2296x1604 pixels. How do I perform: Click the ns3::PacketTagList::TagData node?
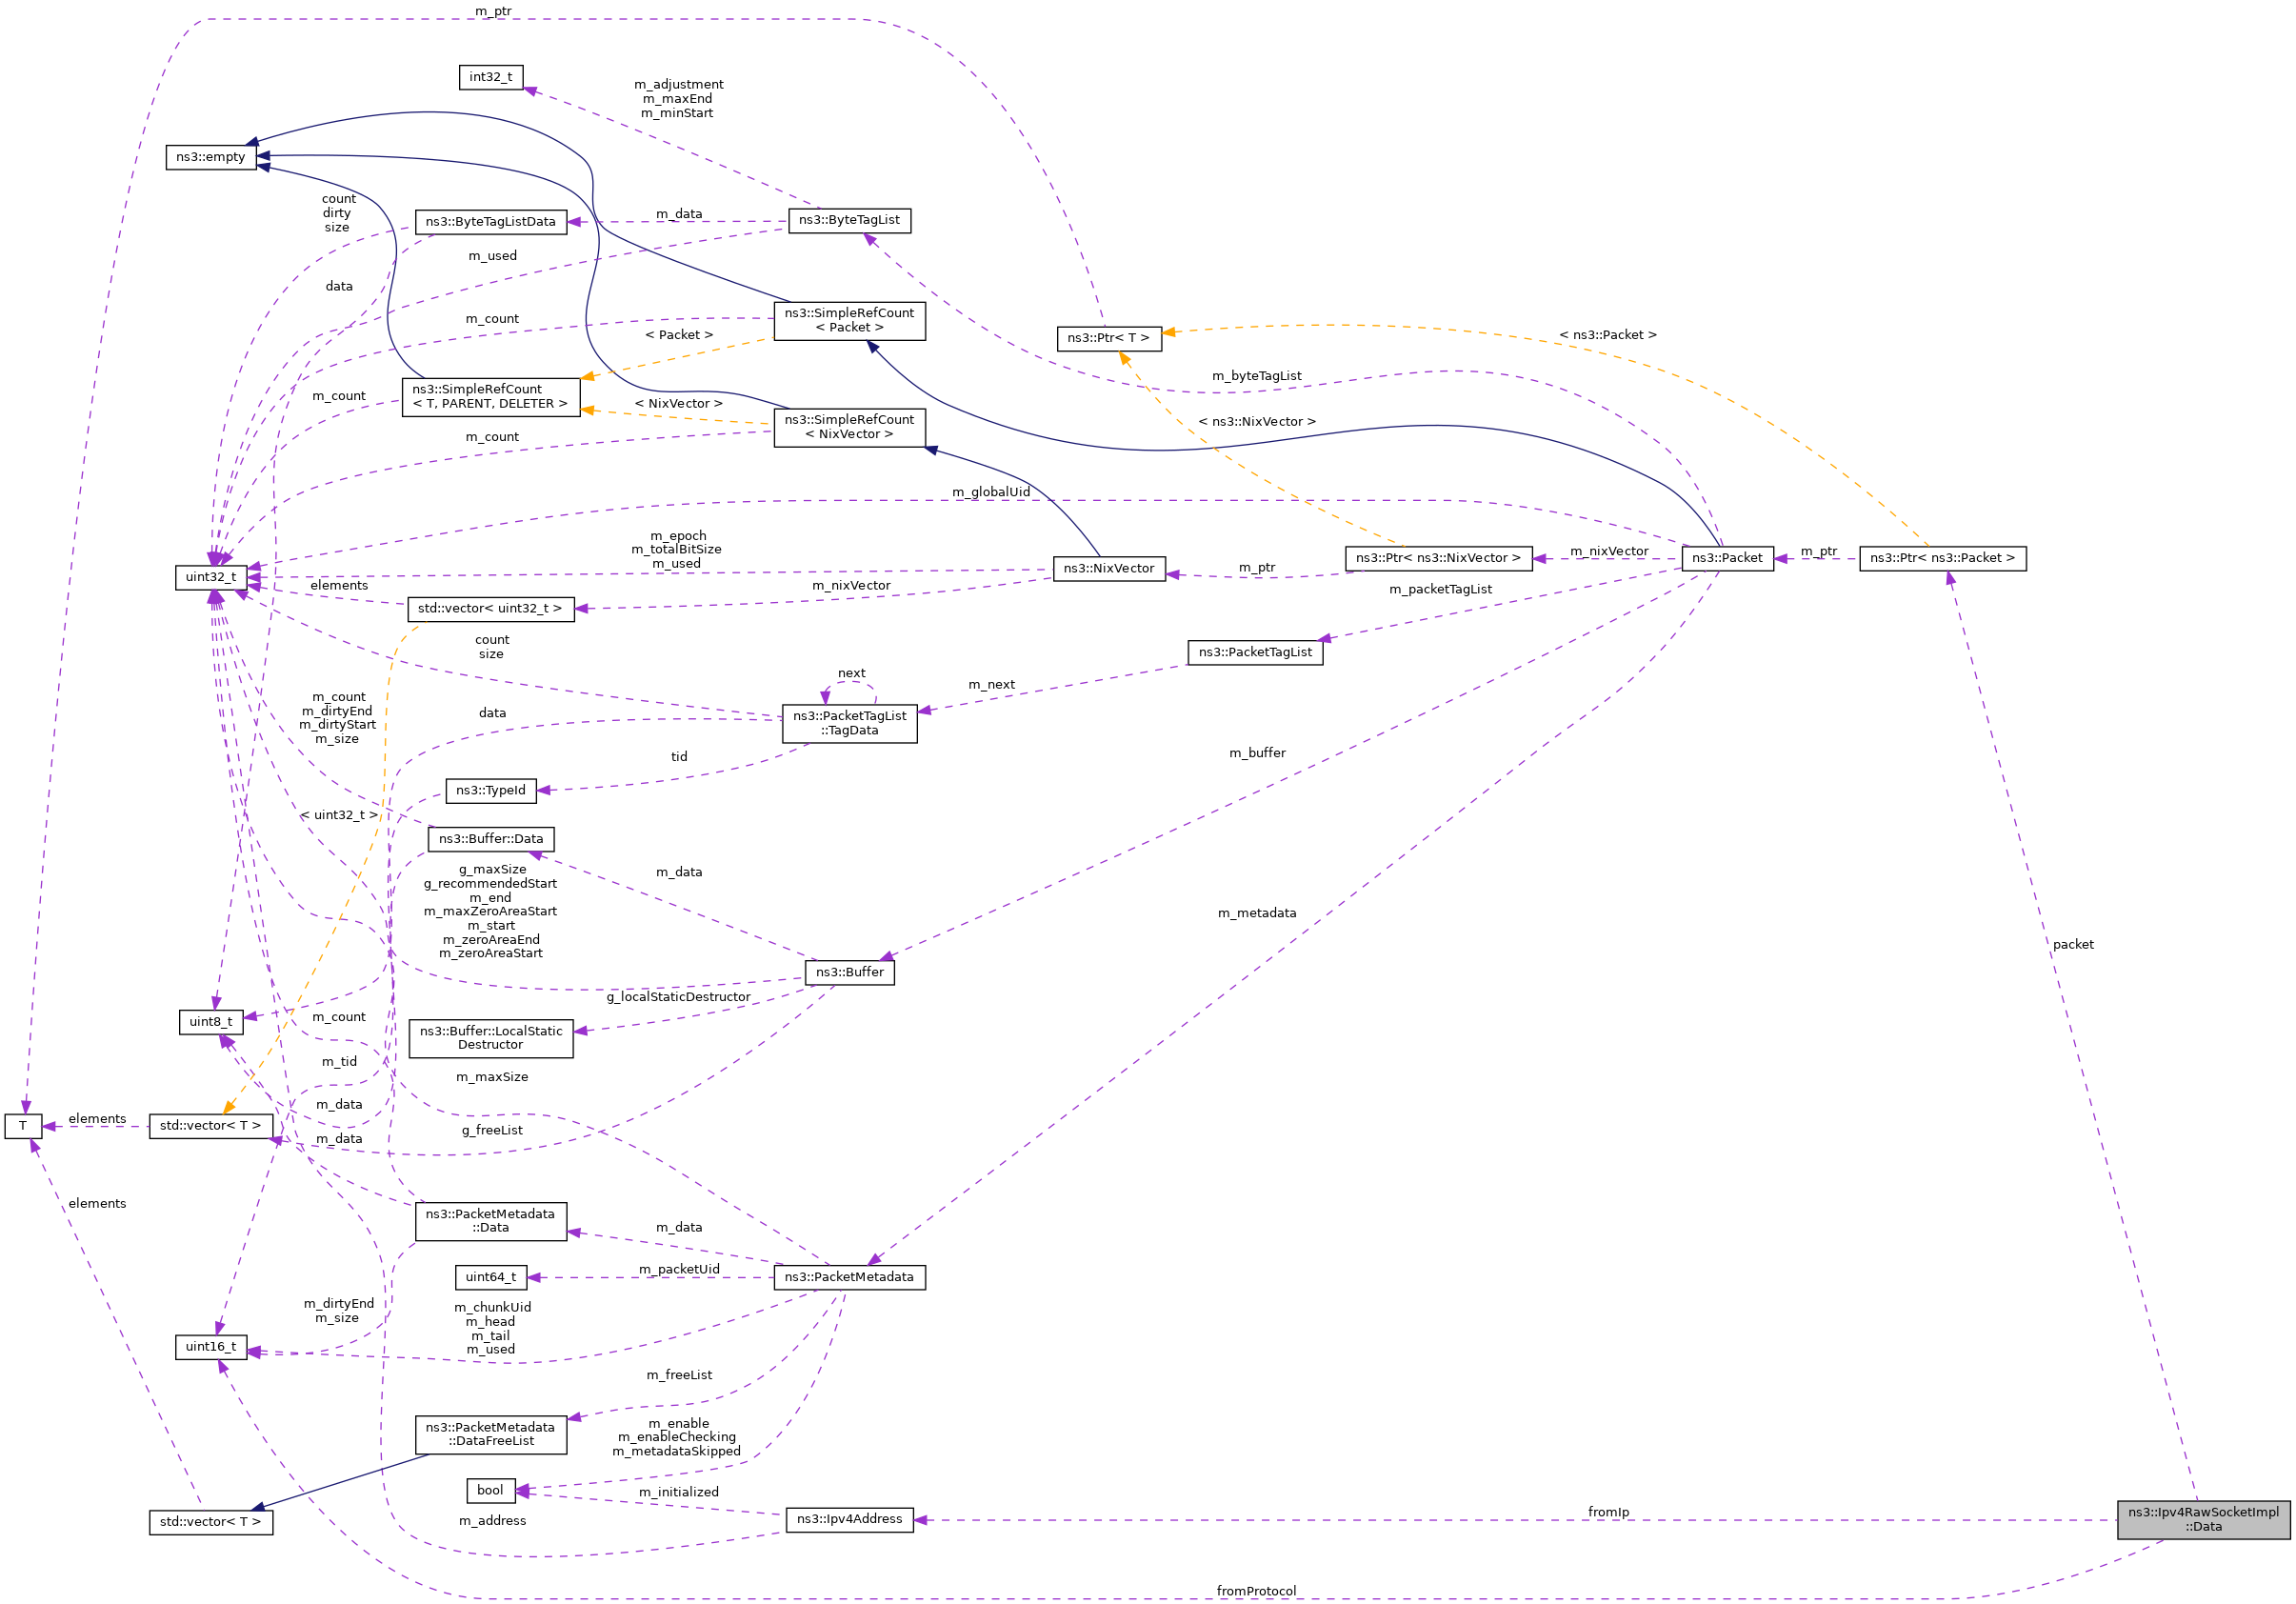tap(849, 724)
